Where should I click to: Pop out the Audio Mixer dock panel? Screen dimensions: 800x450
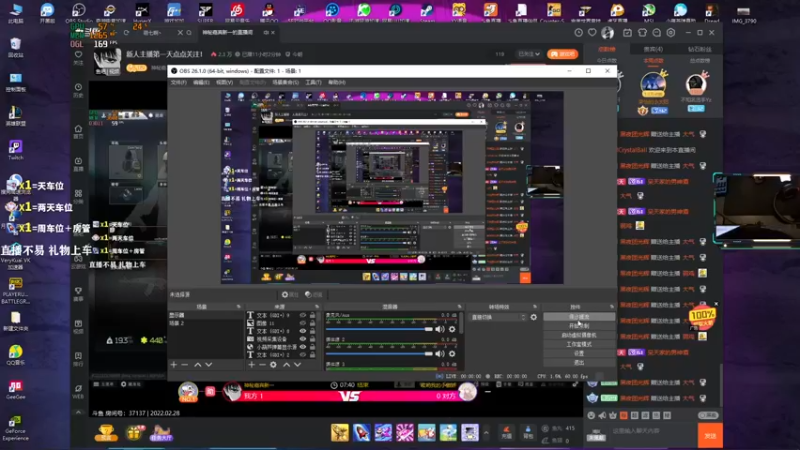point(459,307)
